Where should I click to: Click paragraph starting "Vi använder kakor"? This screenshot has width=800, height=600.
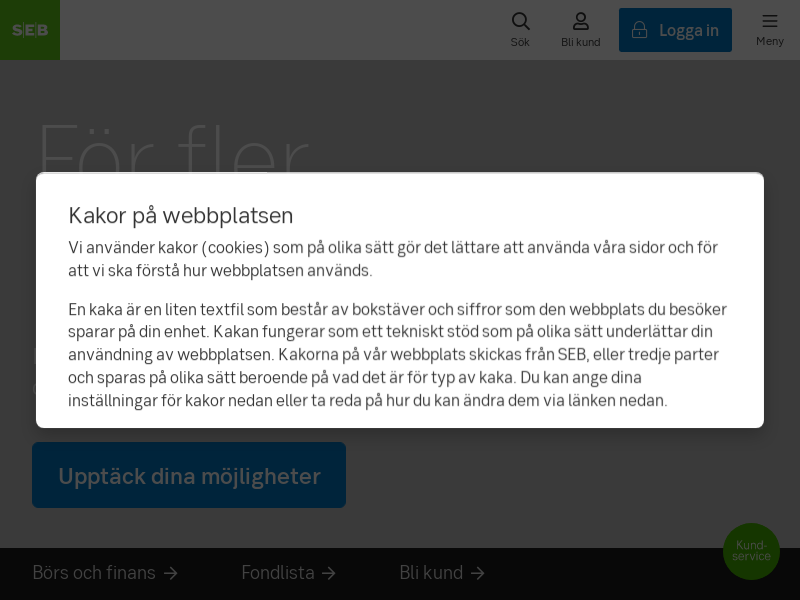[393, 259]
